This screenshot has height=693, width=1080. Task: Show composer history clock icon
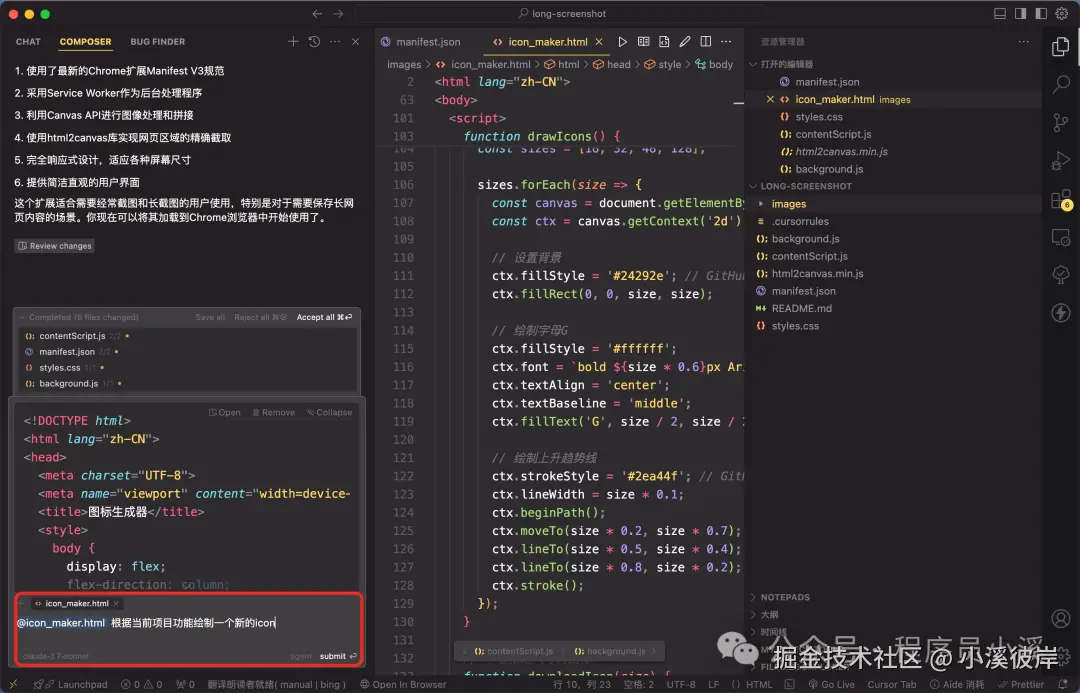pyautogui.click(x=314, y=42)
